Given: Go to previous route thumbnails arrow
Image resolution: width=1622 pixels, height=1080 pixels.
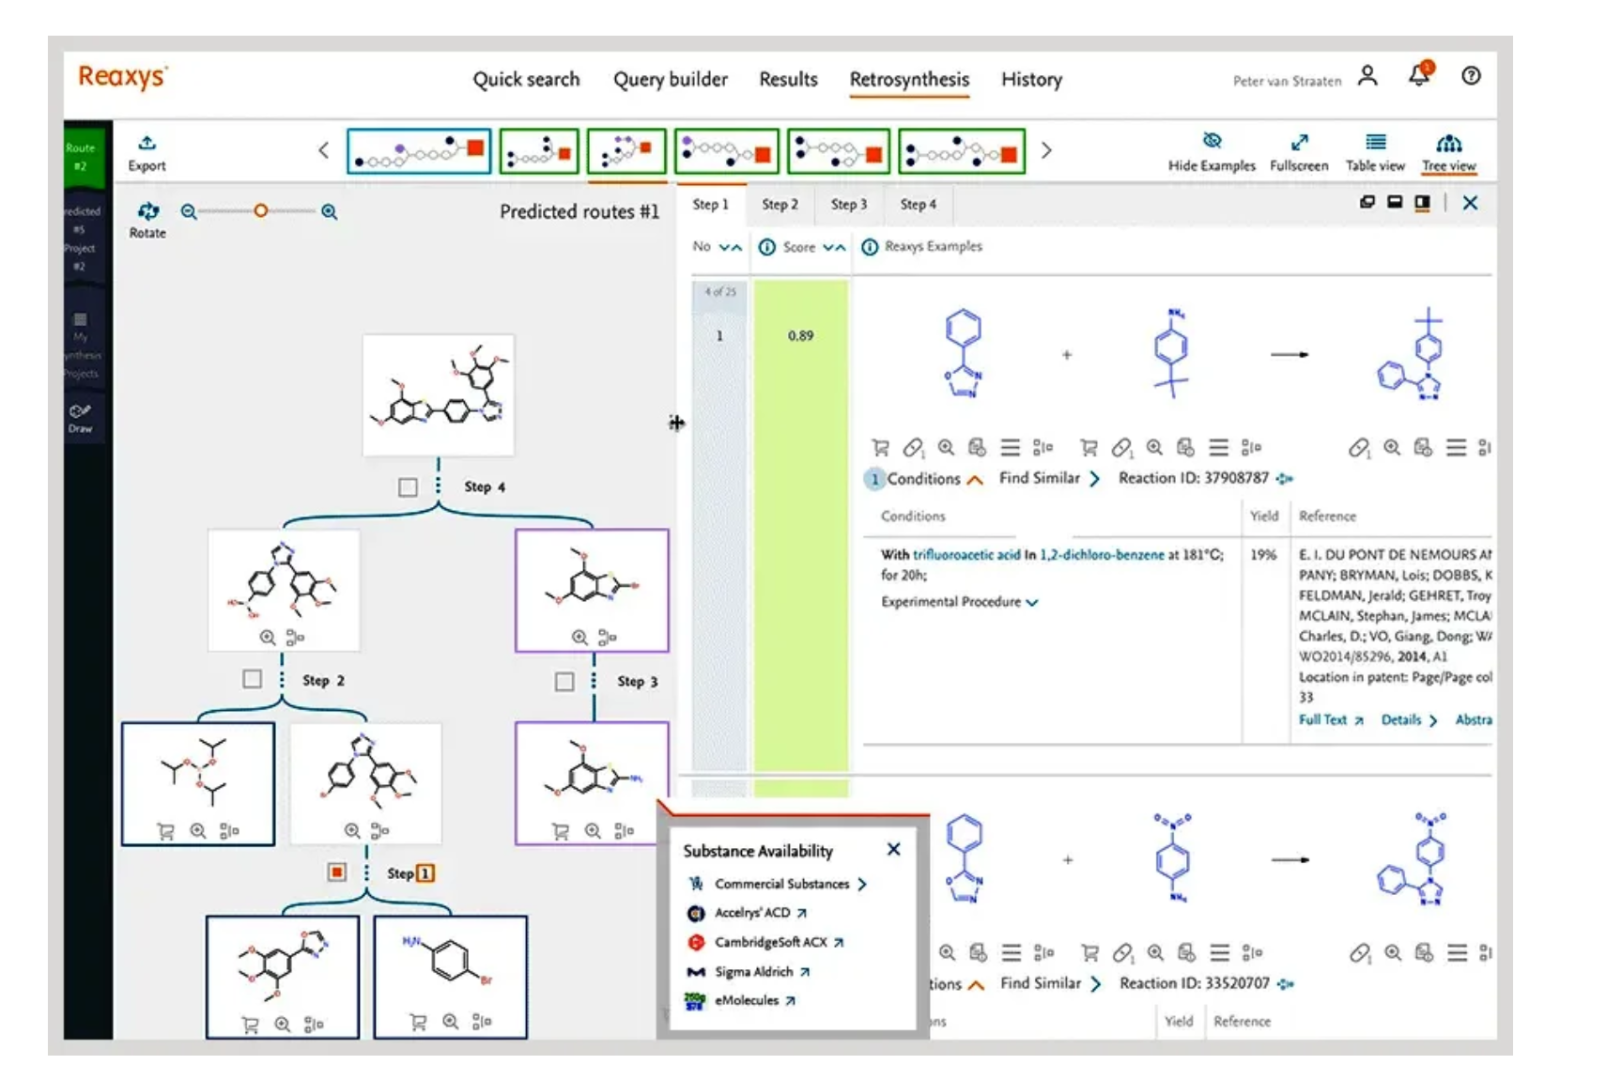Looking at the screenshot, I should click(323, 150).
